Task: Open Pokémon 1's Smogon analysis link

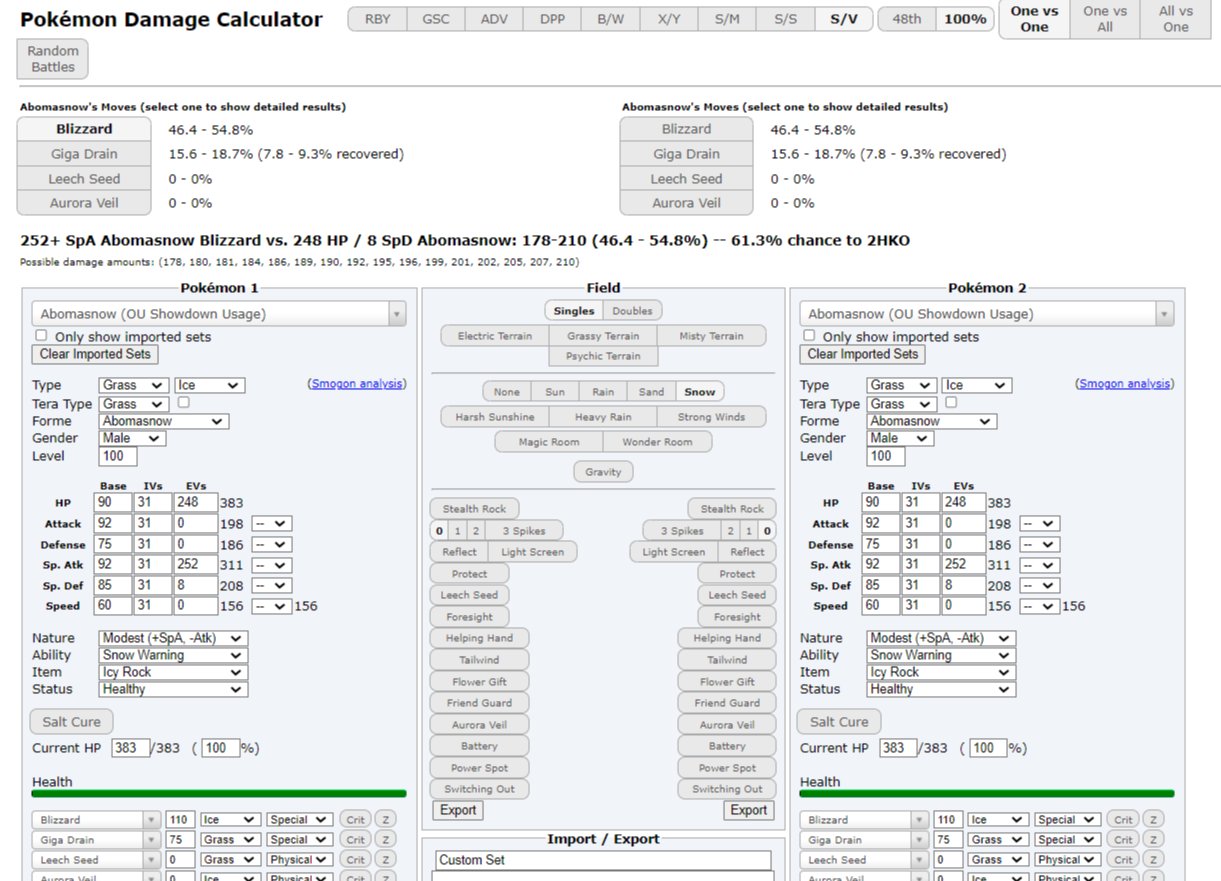Action: [357, 384]
